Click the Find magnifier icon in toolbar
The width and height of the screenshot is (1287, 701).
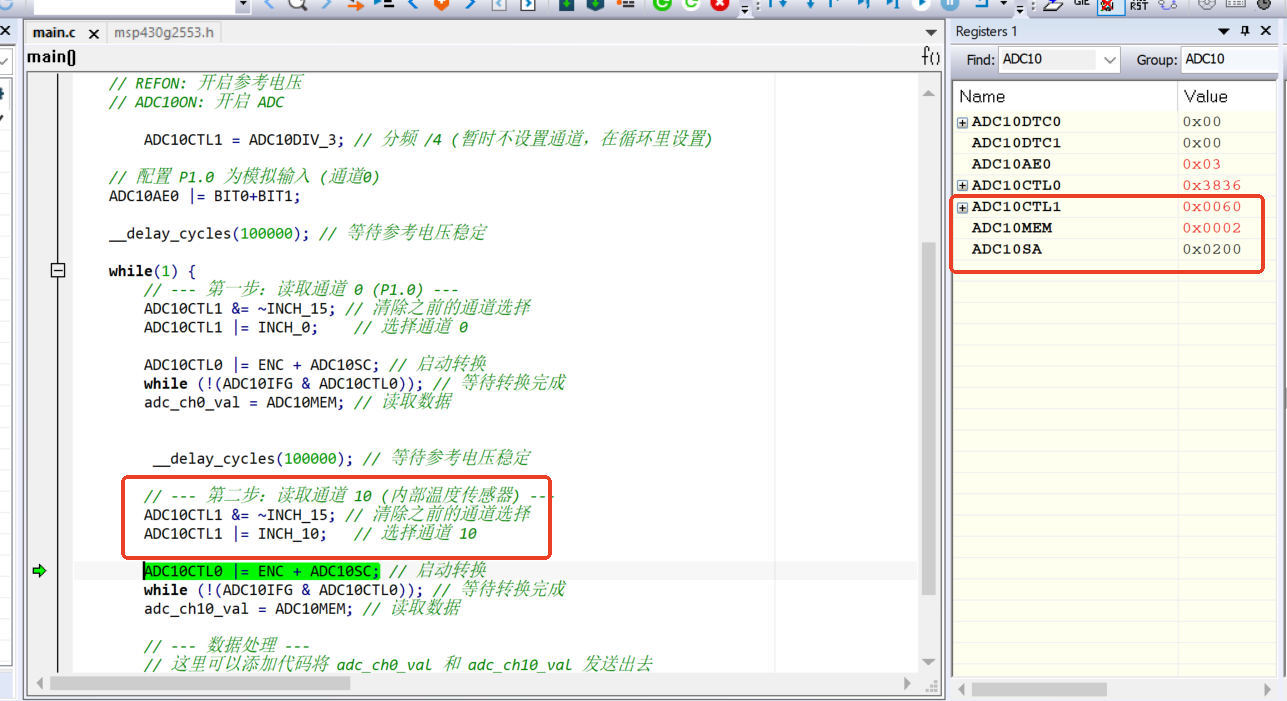[x=297, y=4]
